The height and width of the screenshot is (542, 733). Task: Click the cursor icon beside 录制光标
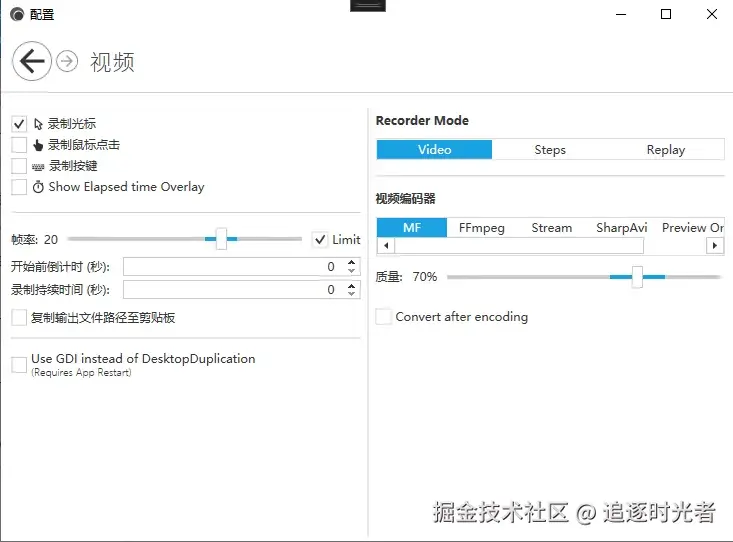(x=38, y=124)
